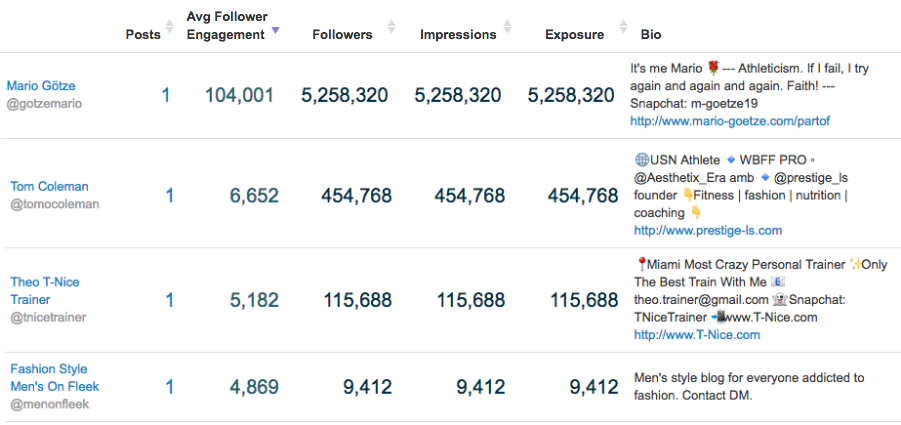Screen dimensions: 901x425
Task: Select the Avg Follower Engagement column header
Action: (x=227, y=26)
